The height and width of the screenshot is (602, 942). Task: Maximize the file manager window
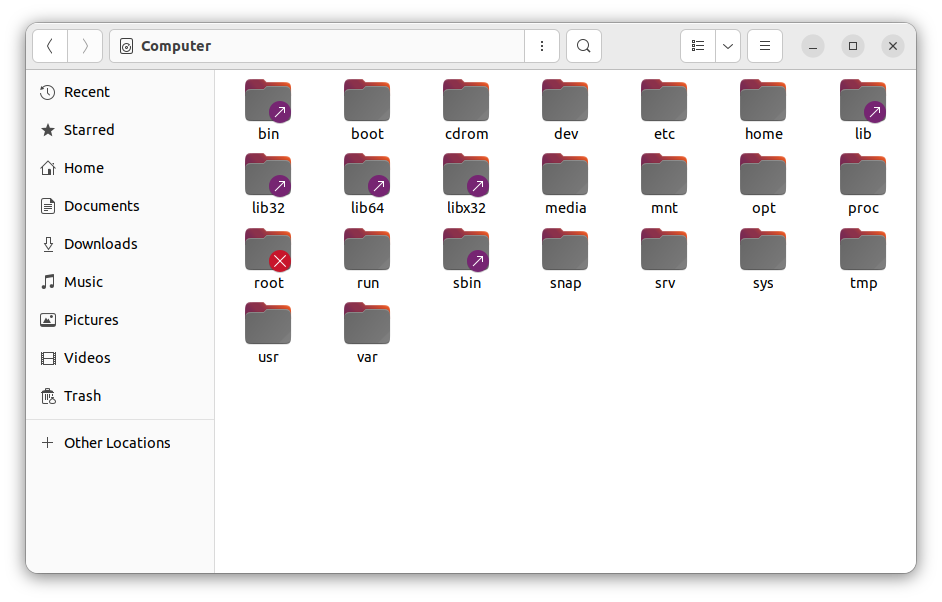[x=852, y=46]
